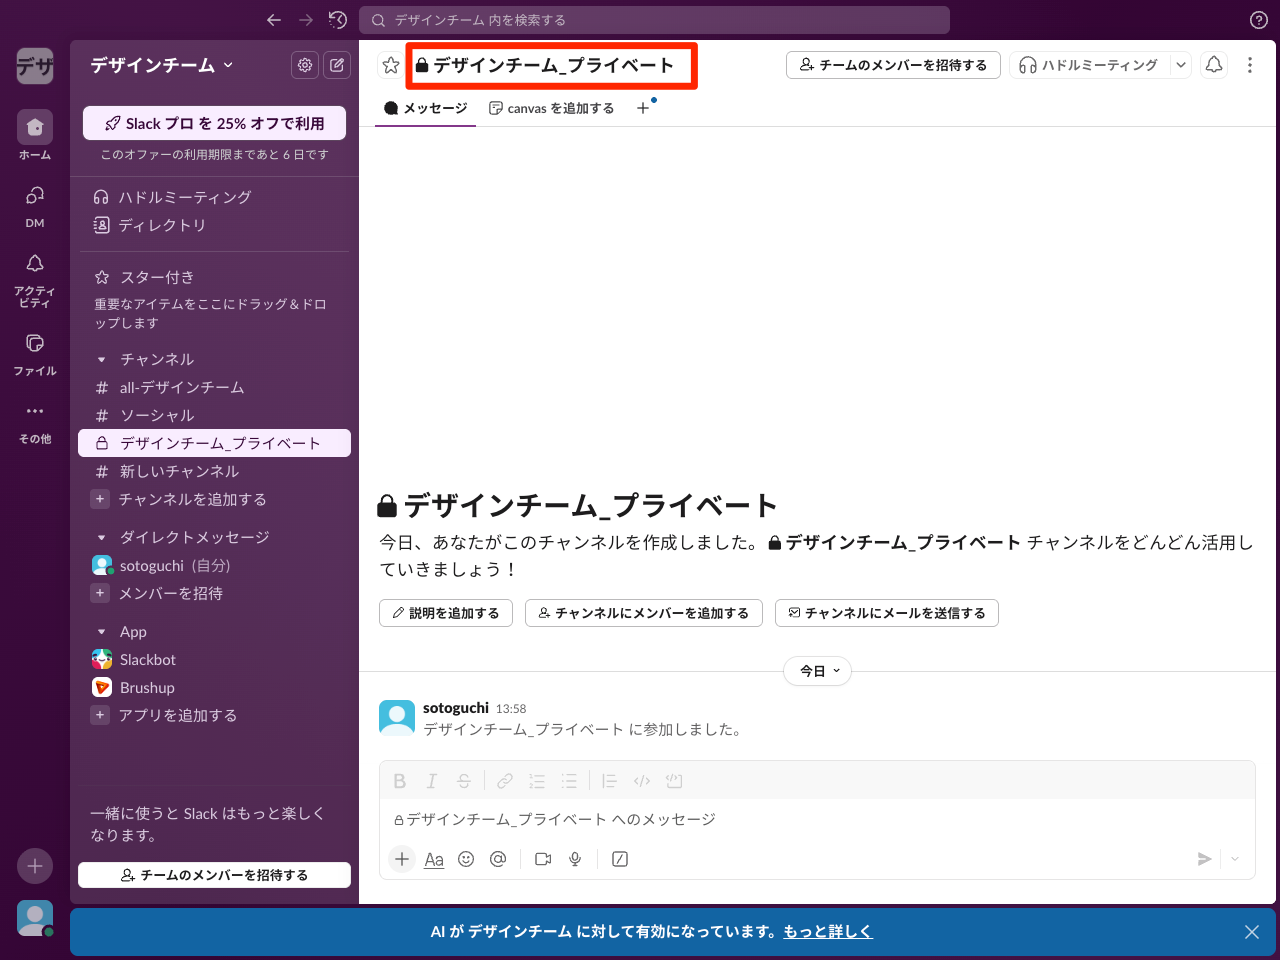Switch to the メッセージ tab

coord(424,107)
